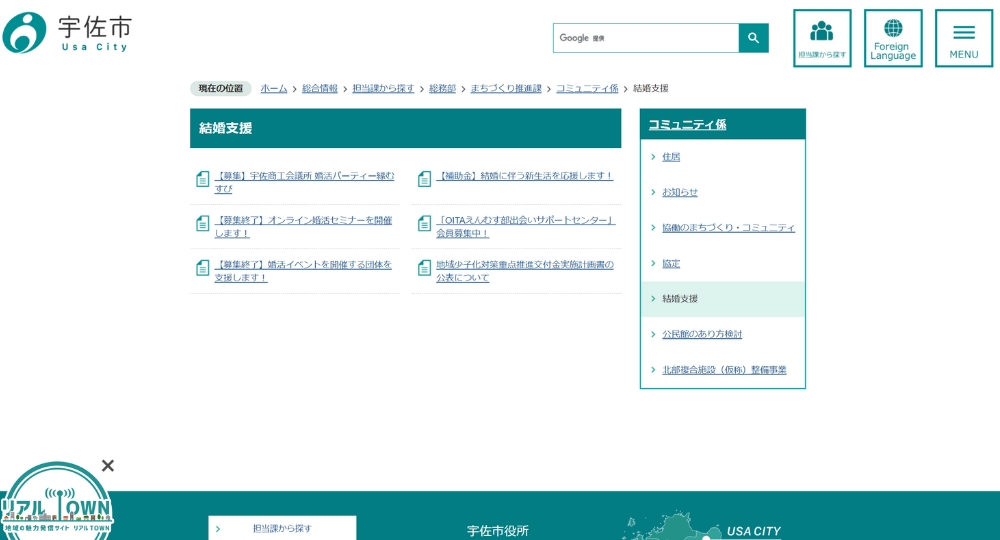Open the hamburger MENU button
Screen dimensions: 1000x540
click(964, 38)
